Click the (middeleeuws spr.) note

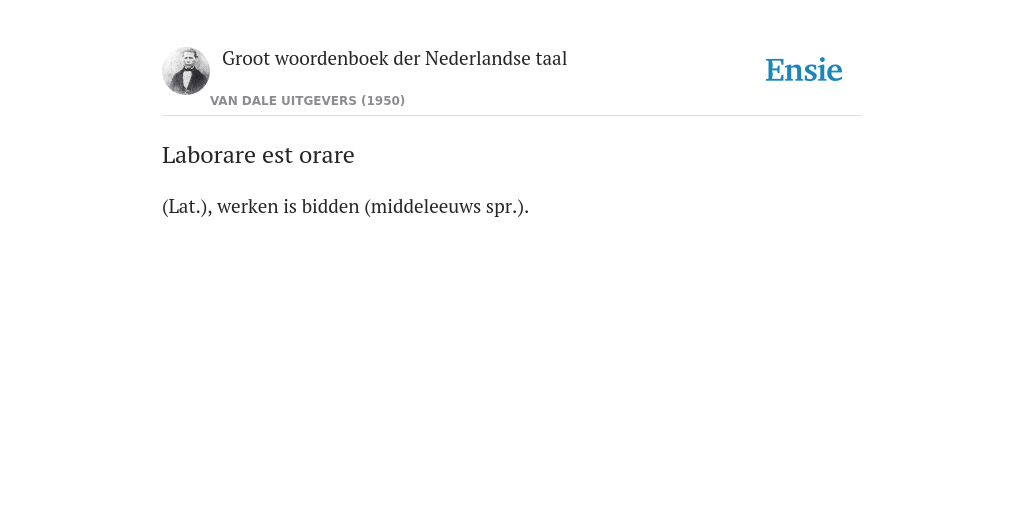click(x=446, y=207)
